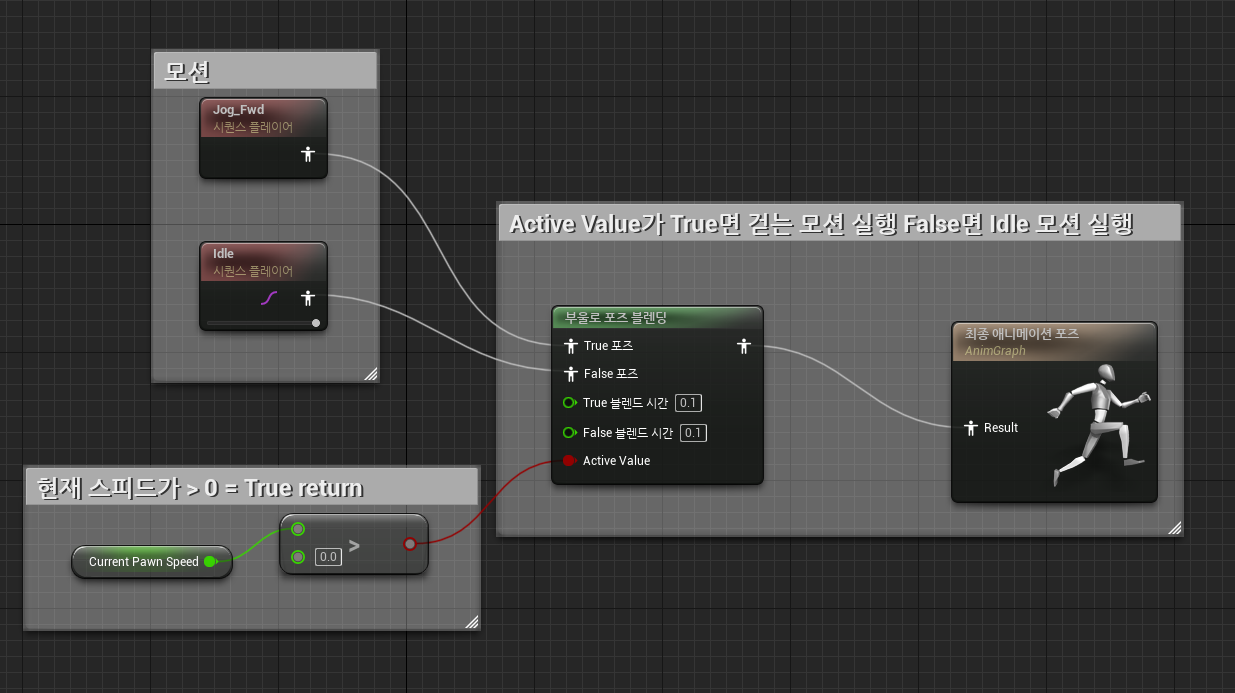Click the Active Value label
1235x693 pixels.
coord(616,461)
